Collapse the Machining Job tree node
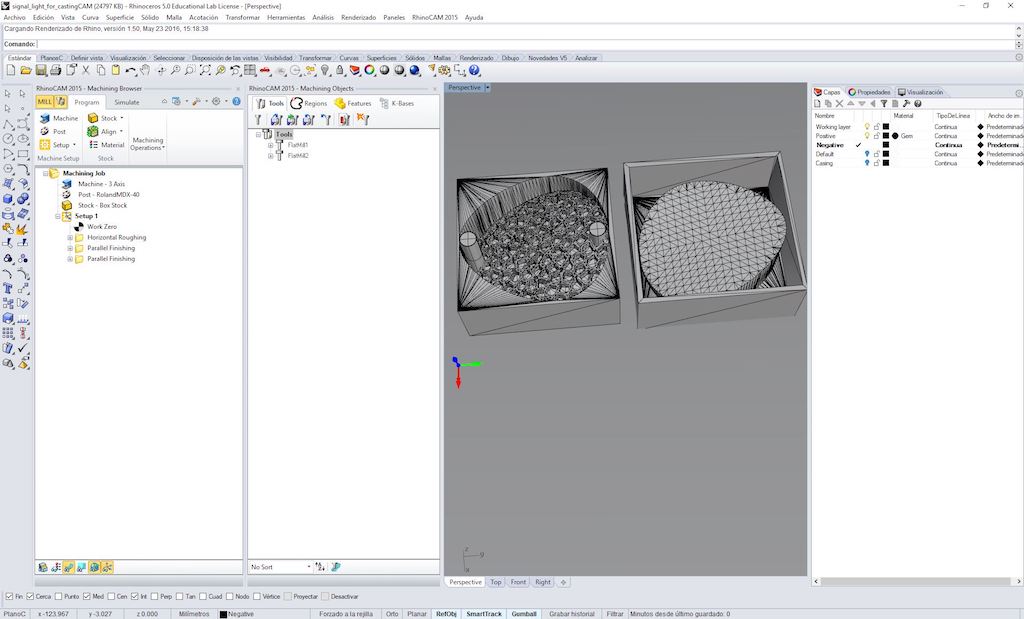 click(x=45, y=174)
